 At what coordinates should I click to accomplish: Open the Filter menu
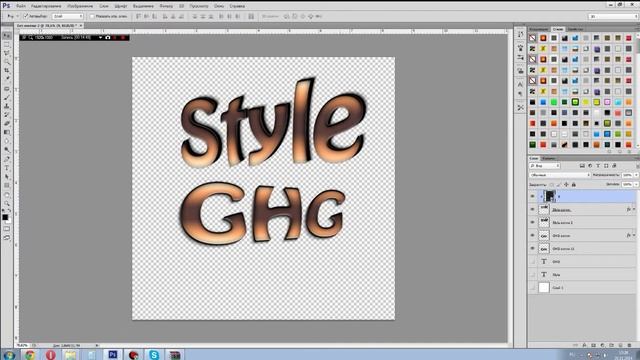click(166, 6)
